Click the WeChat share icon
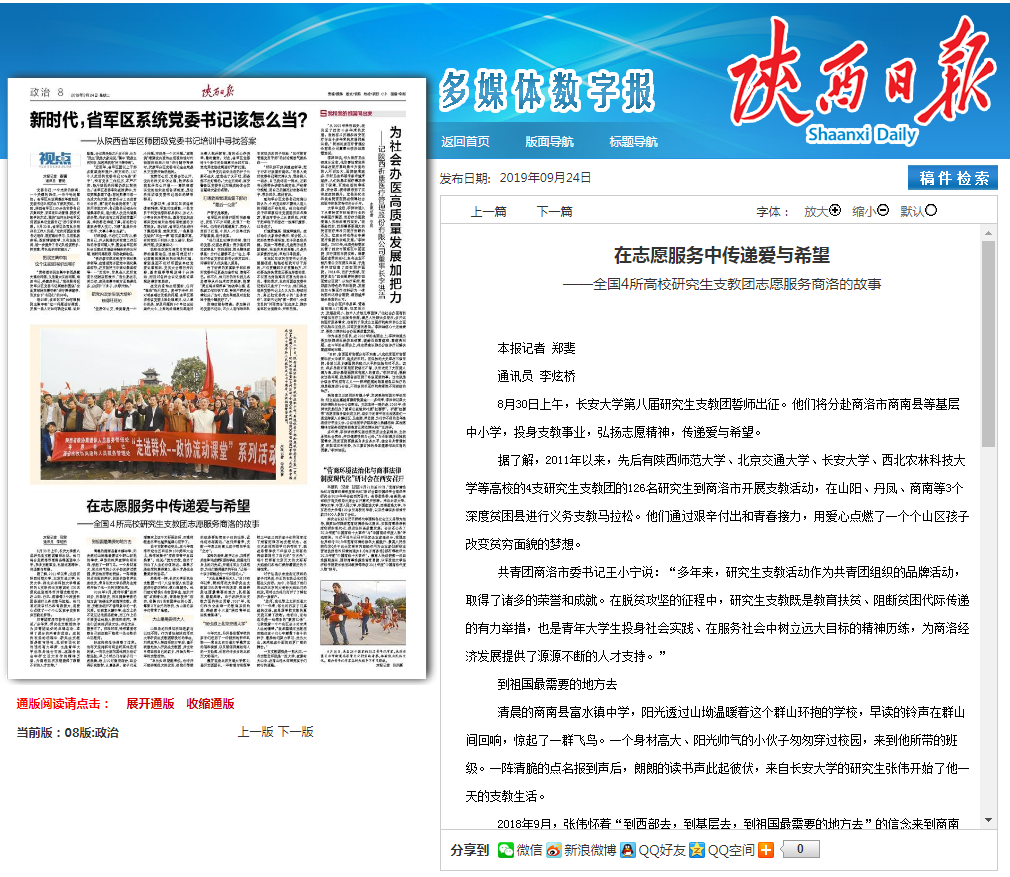The image size is (1010, 877). coord(506,850)
